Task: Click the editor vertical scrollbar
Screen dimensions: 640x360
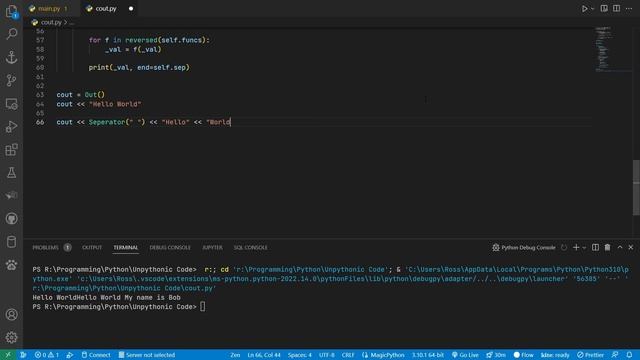Action: [x=636, y=187]
